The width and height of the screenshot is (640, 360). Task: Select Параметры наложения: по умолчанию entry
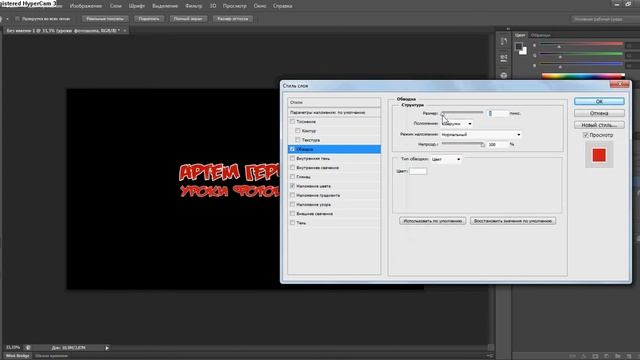point(334,112)
